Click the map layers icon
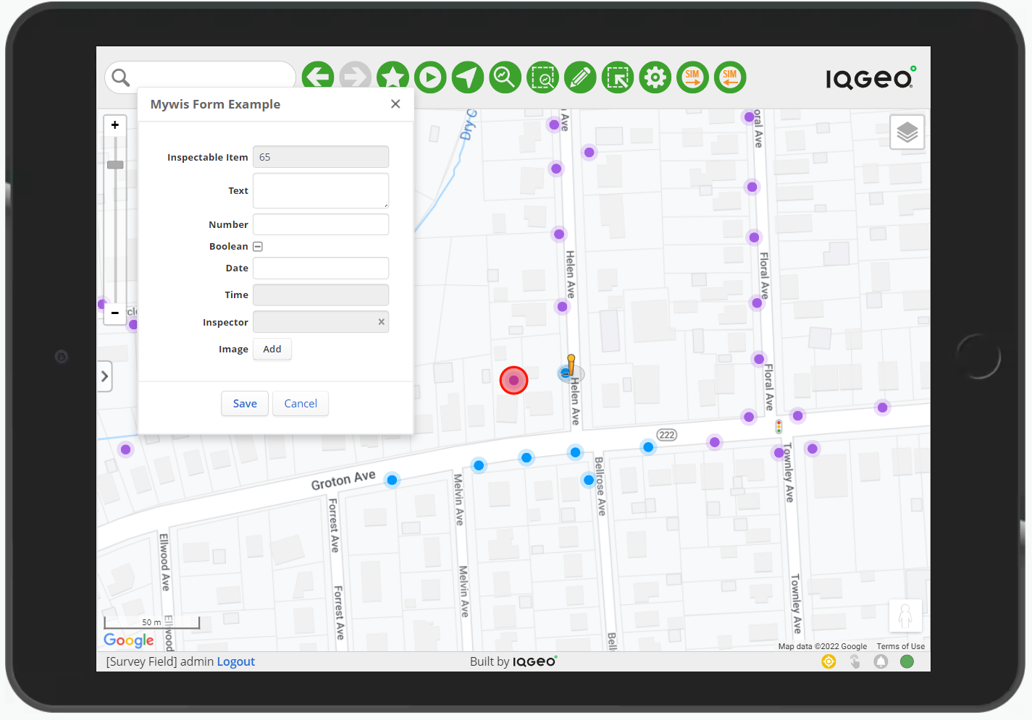 click(x=907, y=132)
